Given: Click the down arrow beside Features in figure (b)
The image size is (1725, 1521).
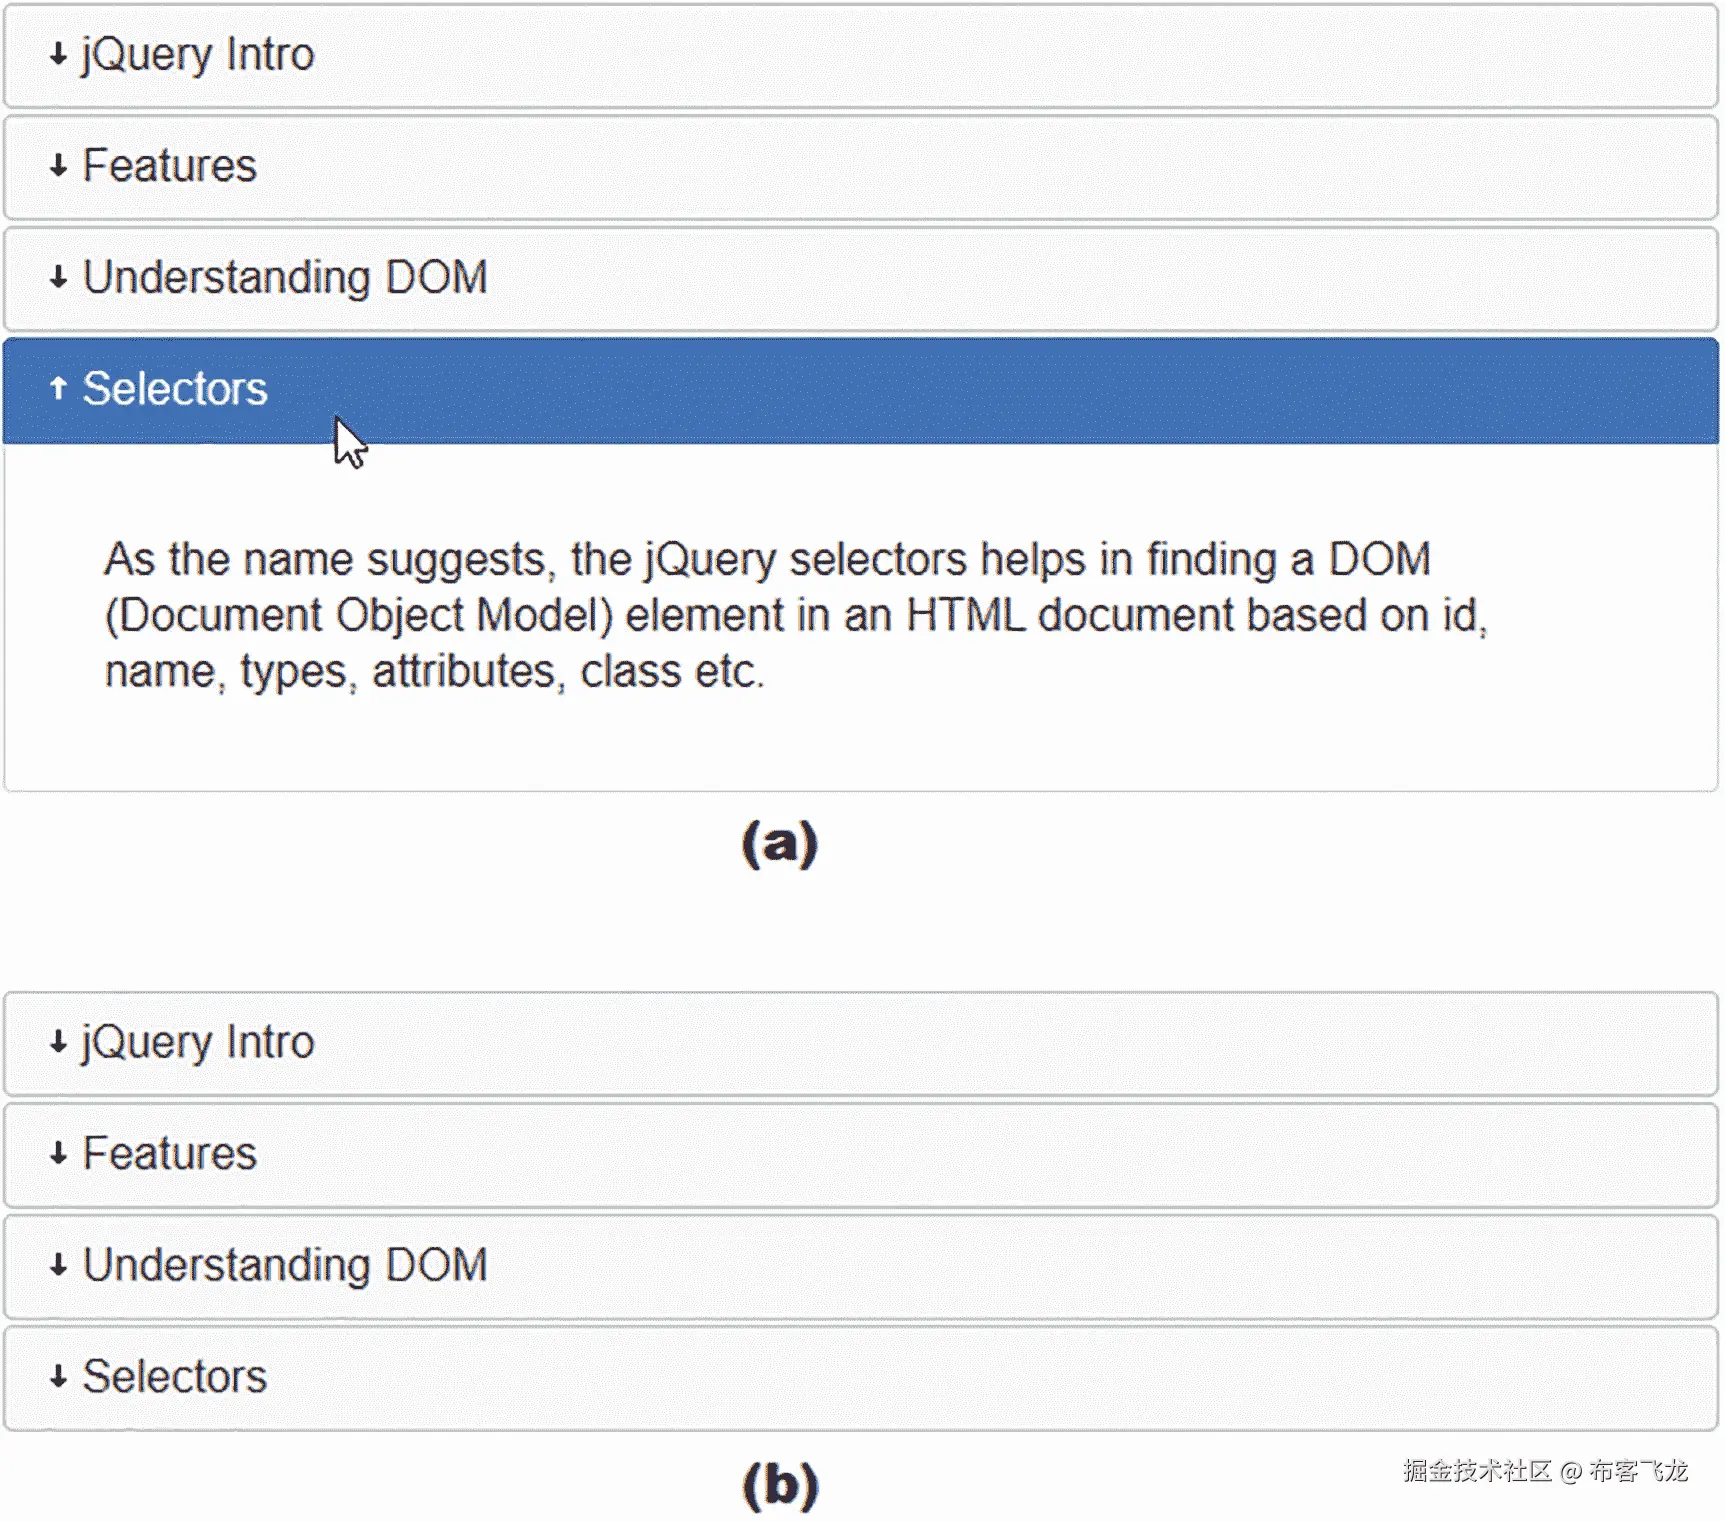Looking at the screenshot, I should click(58, 1154).
